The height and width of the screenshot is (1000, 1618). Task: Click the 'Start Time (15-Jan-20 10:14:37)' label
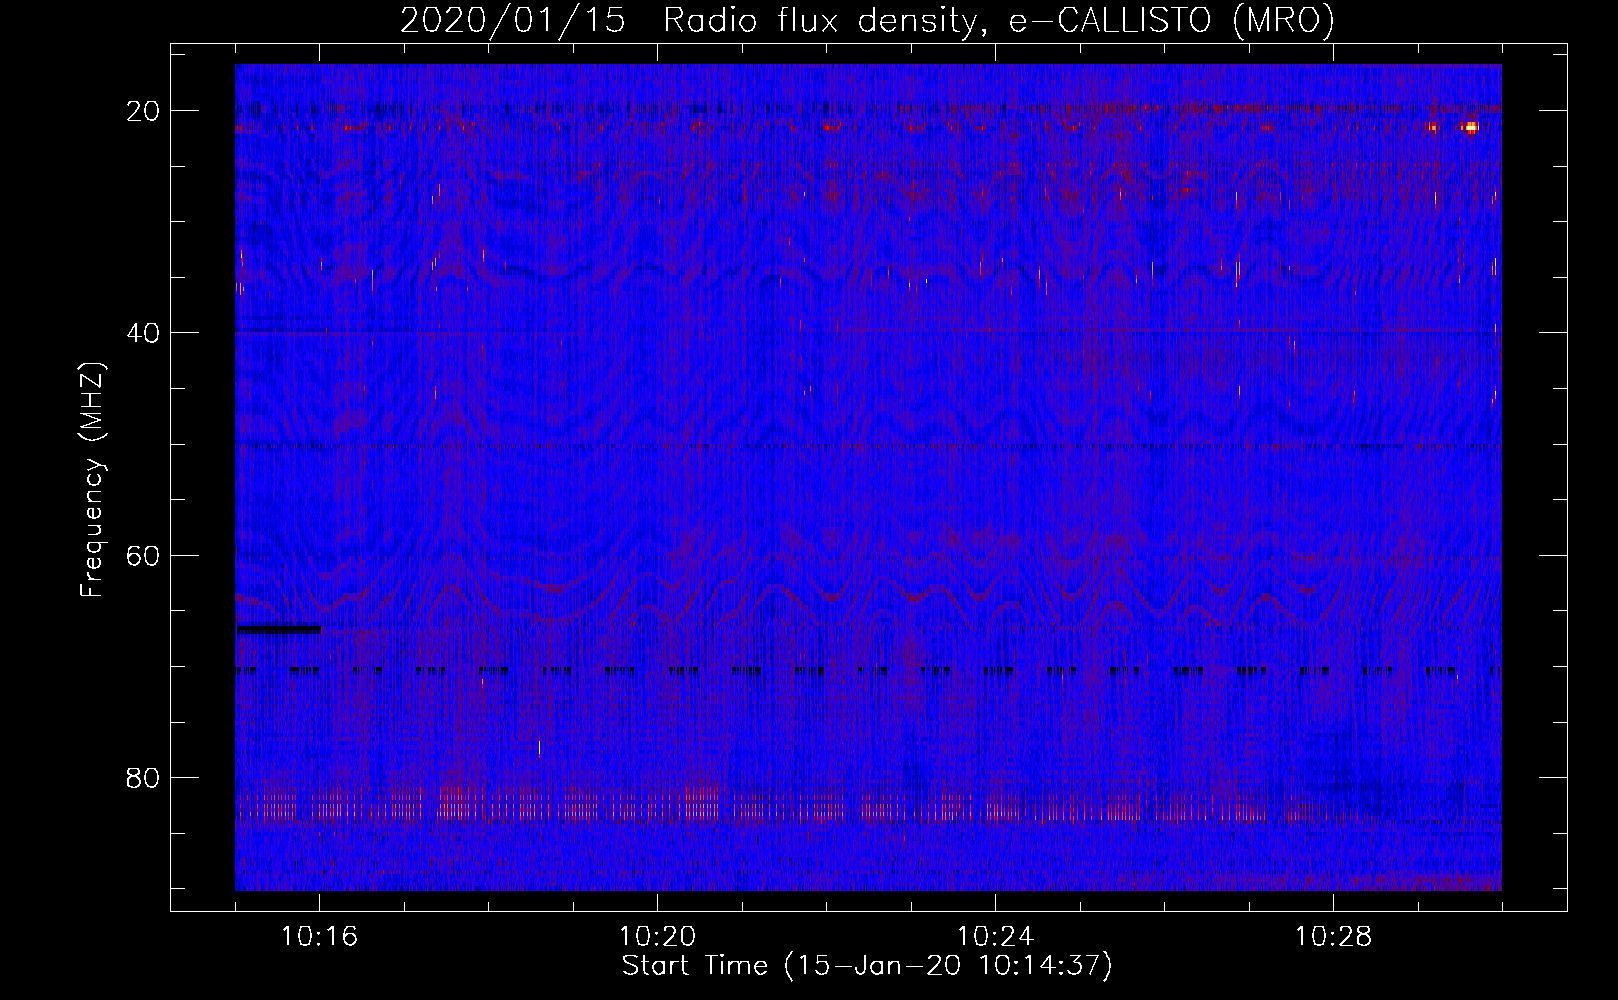tap(867, 966)
